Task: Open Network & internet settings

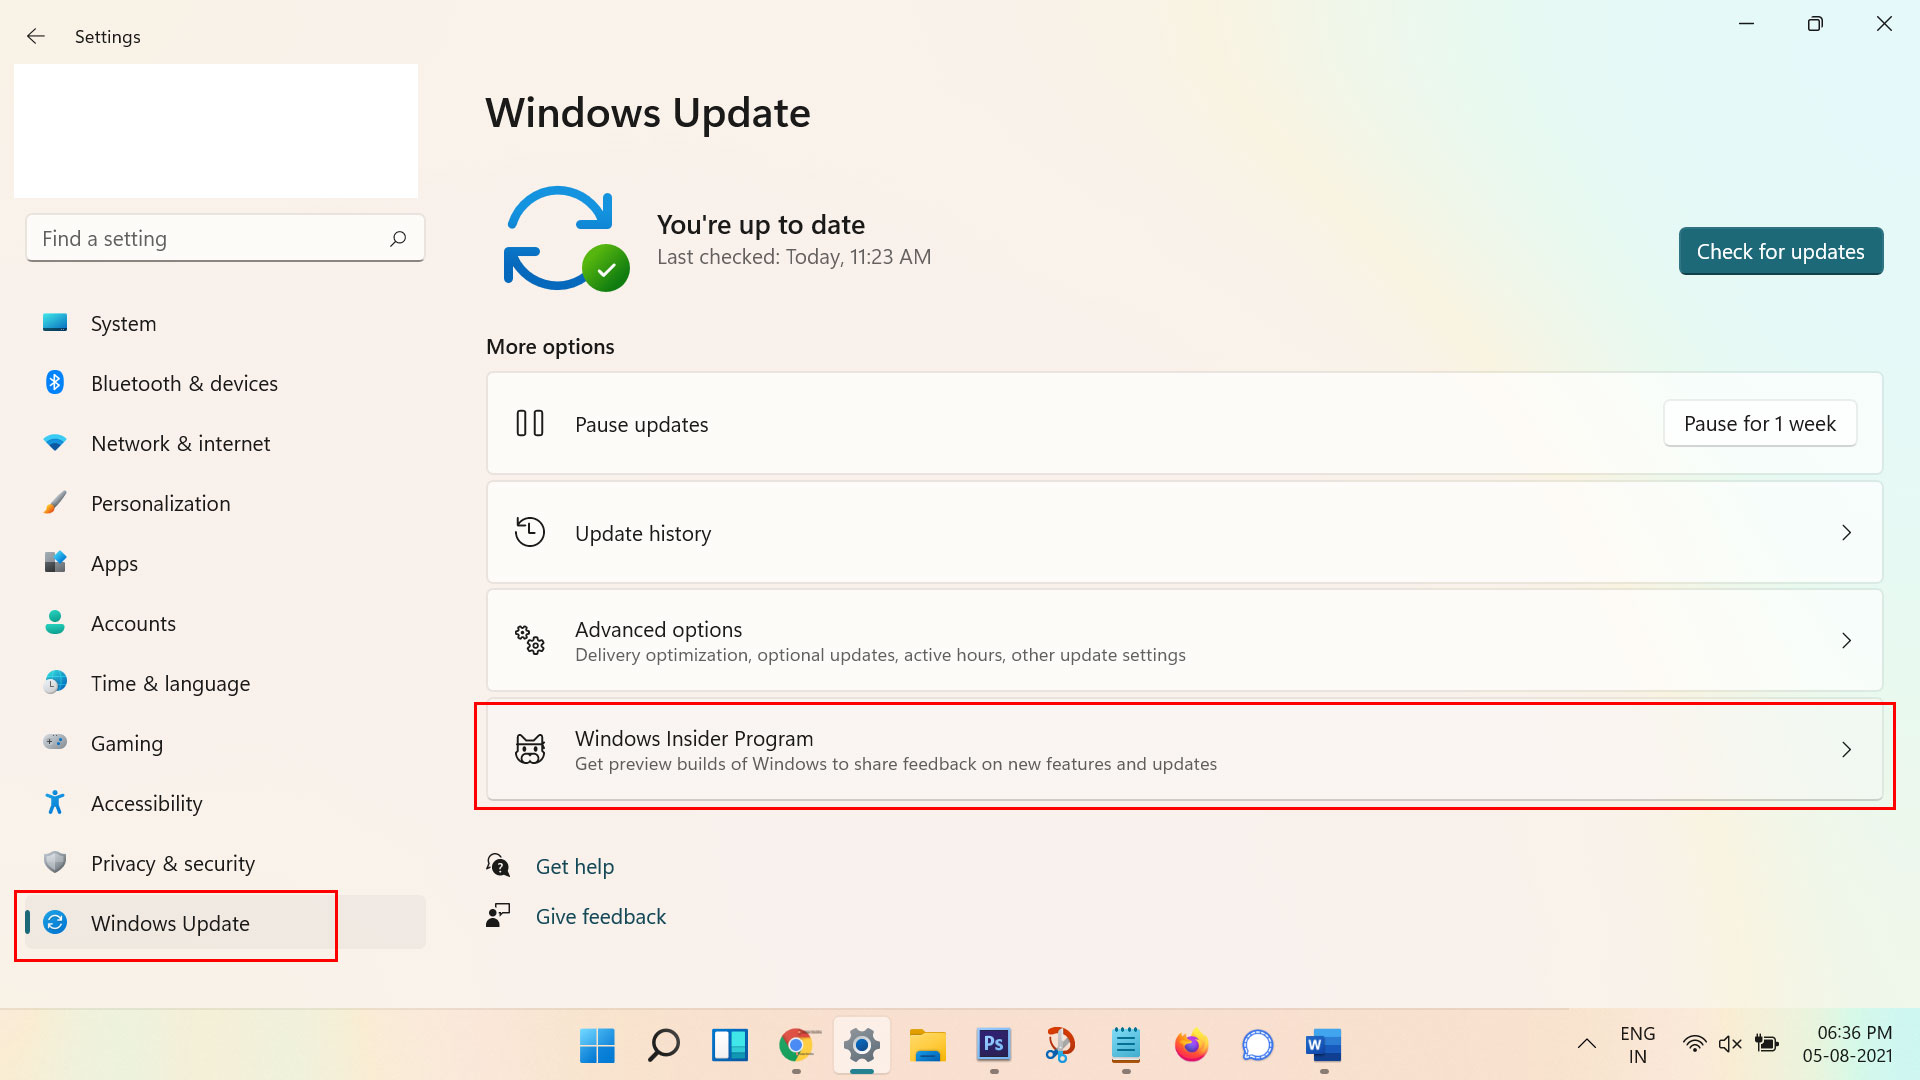Action: [180, 443]
